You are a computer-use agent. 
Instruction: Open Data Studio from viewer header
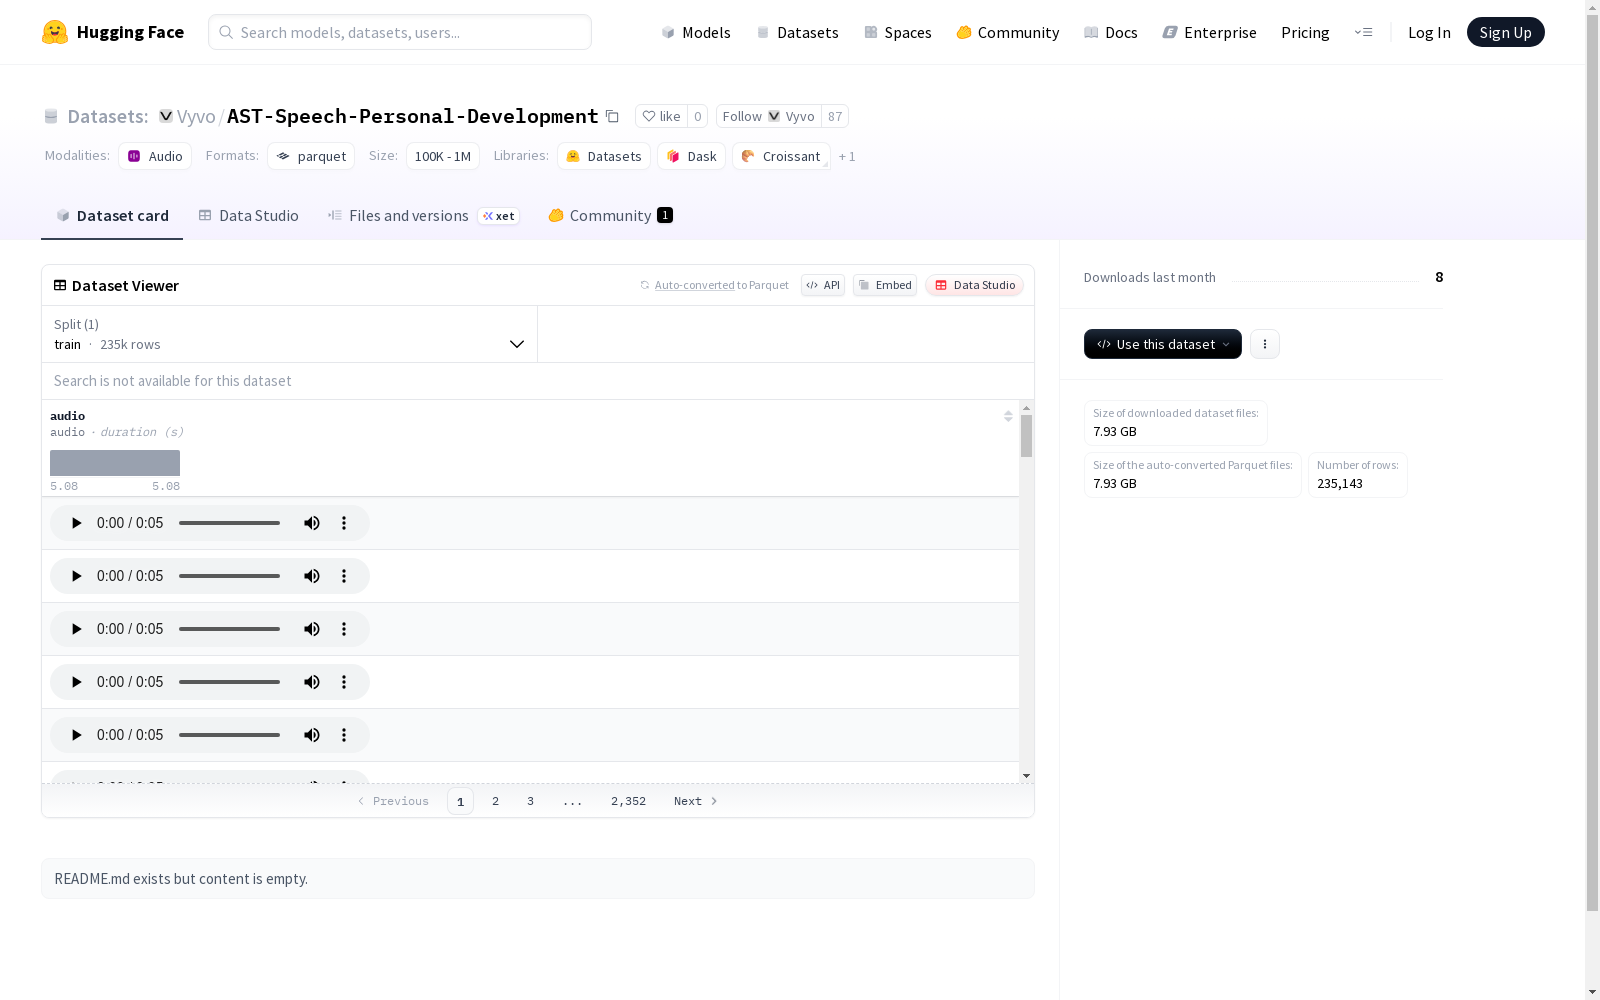tap(974, 285)
